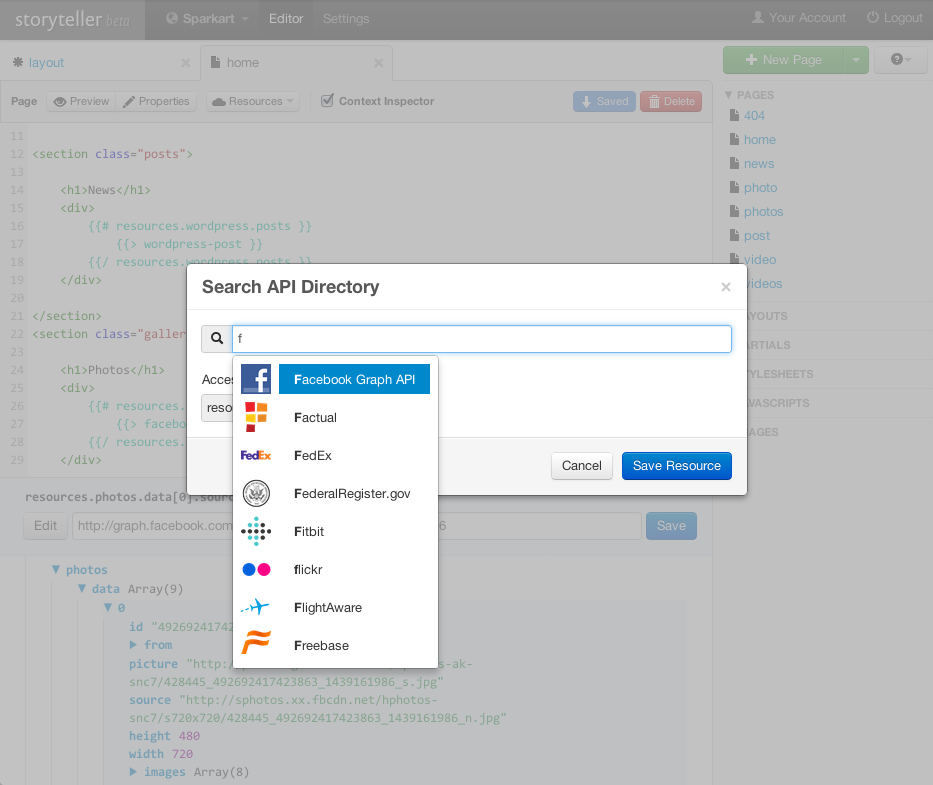Click the Save Resource button
The image size is (933, 785).
[676, 466]
